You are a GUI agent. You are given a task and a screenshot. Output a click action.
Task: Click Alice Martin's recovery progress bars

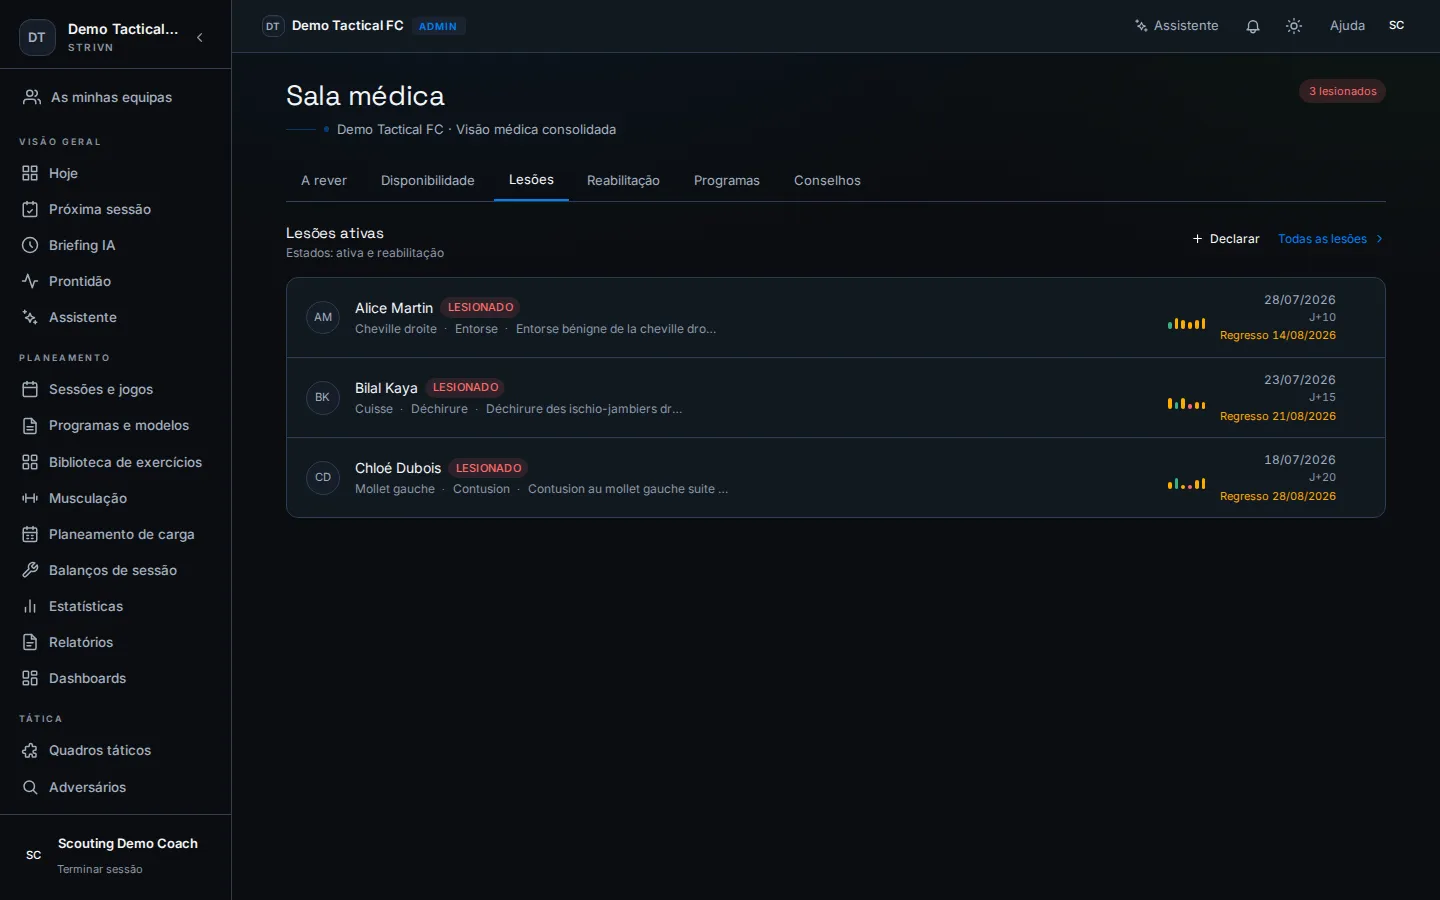click(x=1186, y=323)
